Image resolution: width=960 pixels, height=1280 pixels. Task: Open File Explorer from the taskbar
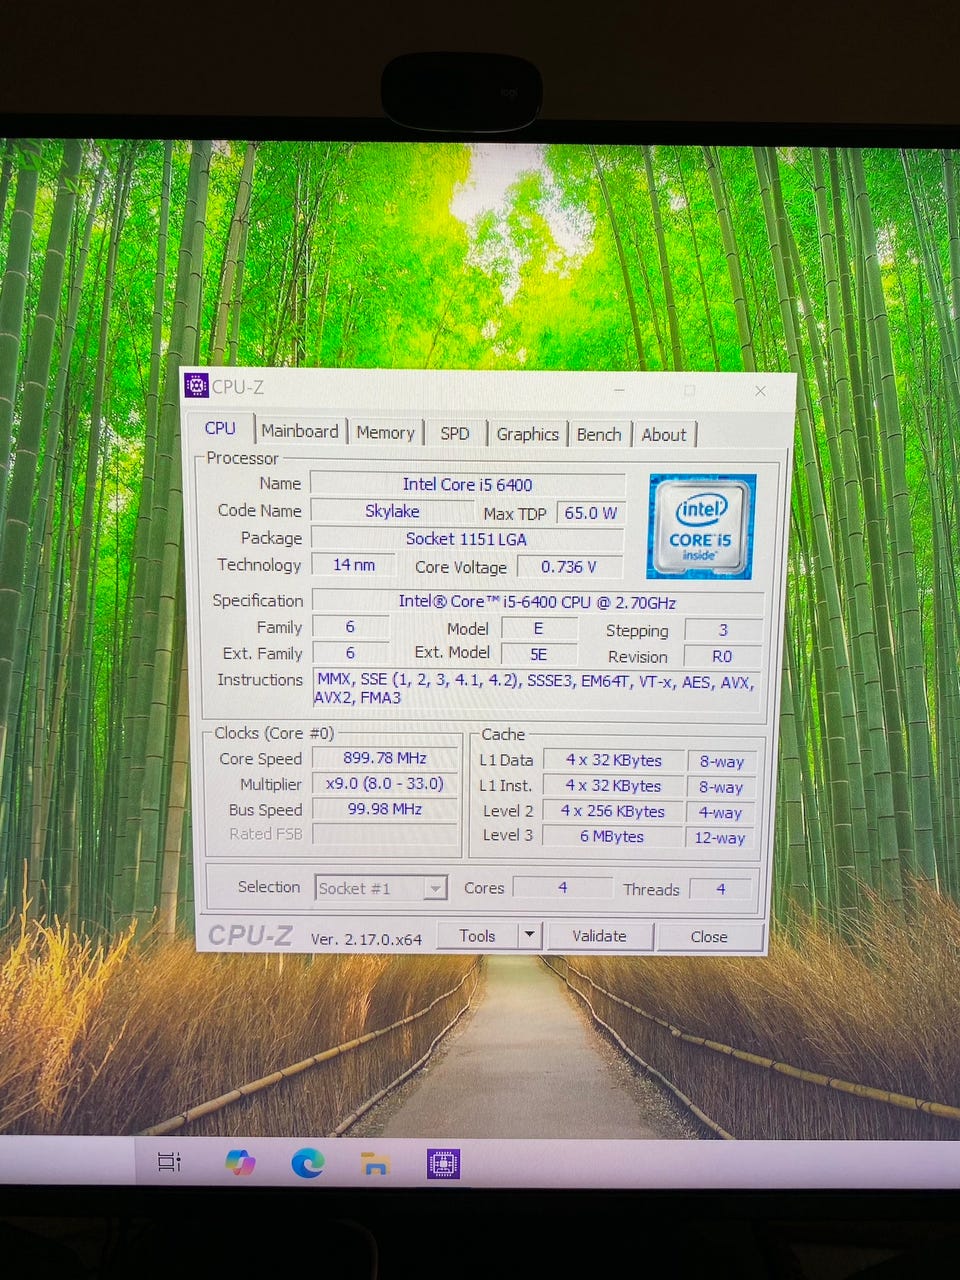[x=375, y=1163]
